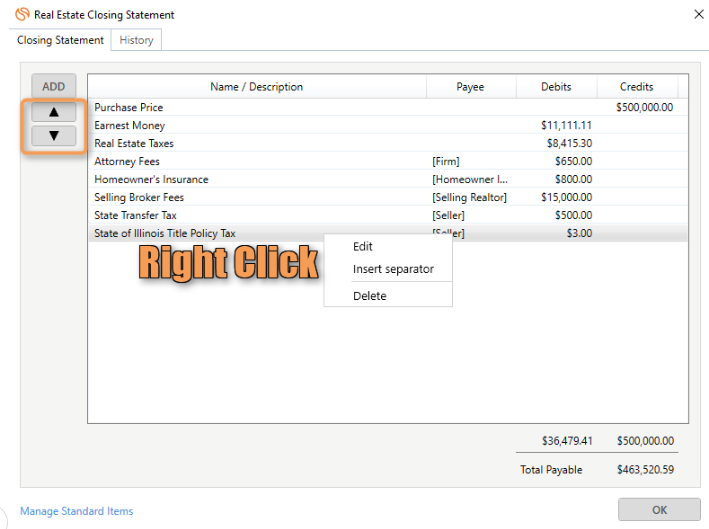
Task: Click the app logo in title bar
Action: point(22,15)
